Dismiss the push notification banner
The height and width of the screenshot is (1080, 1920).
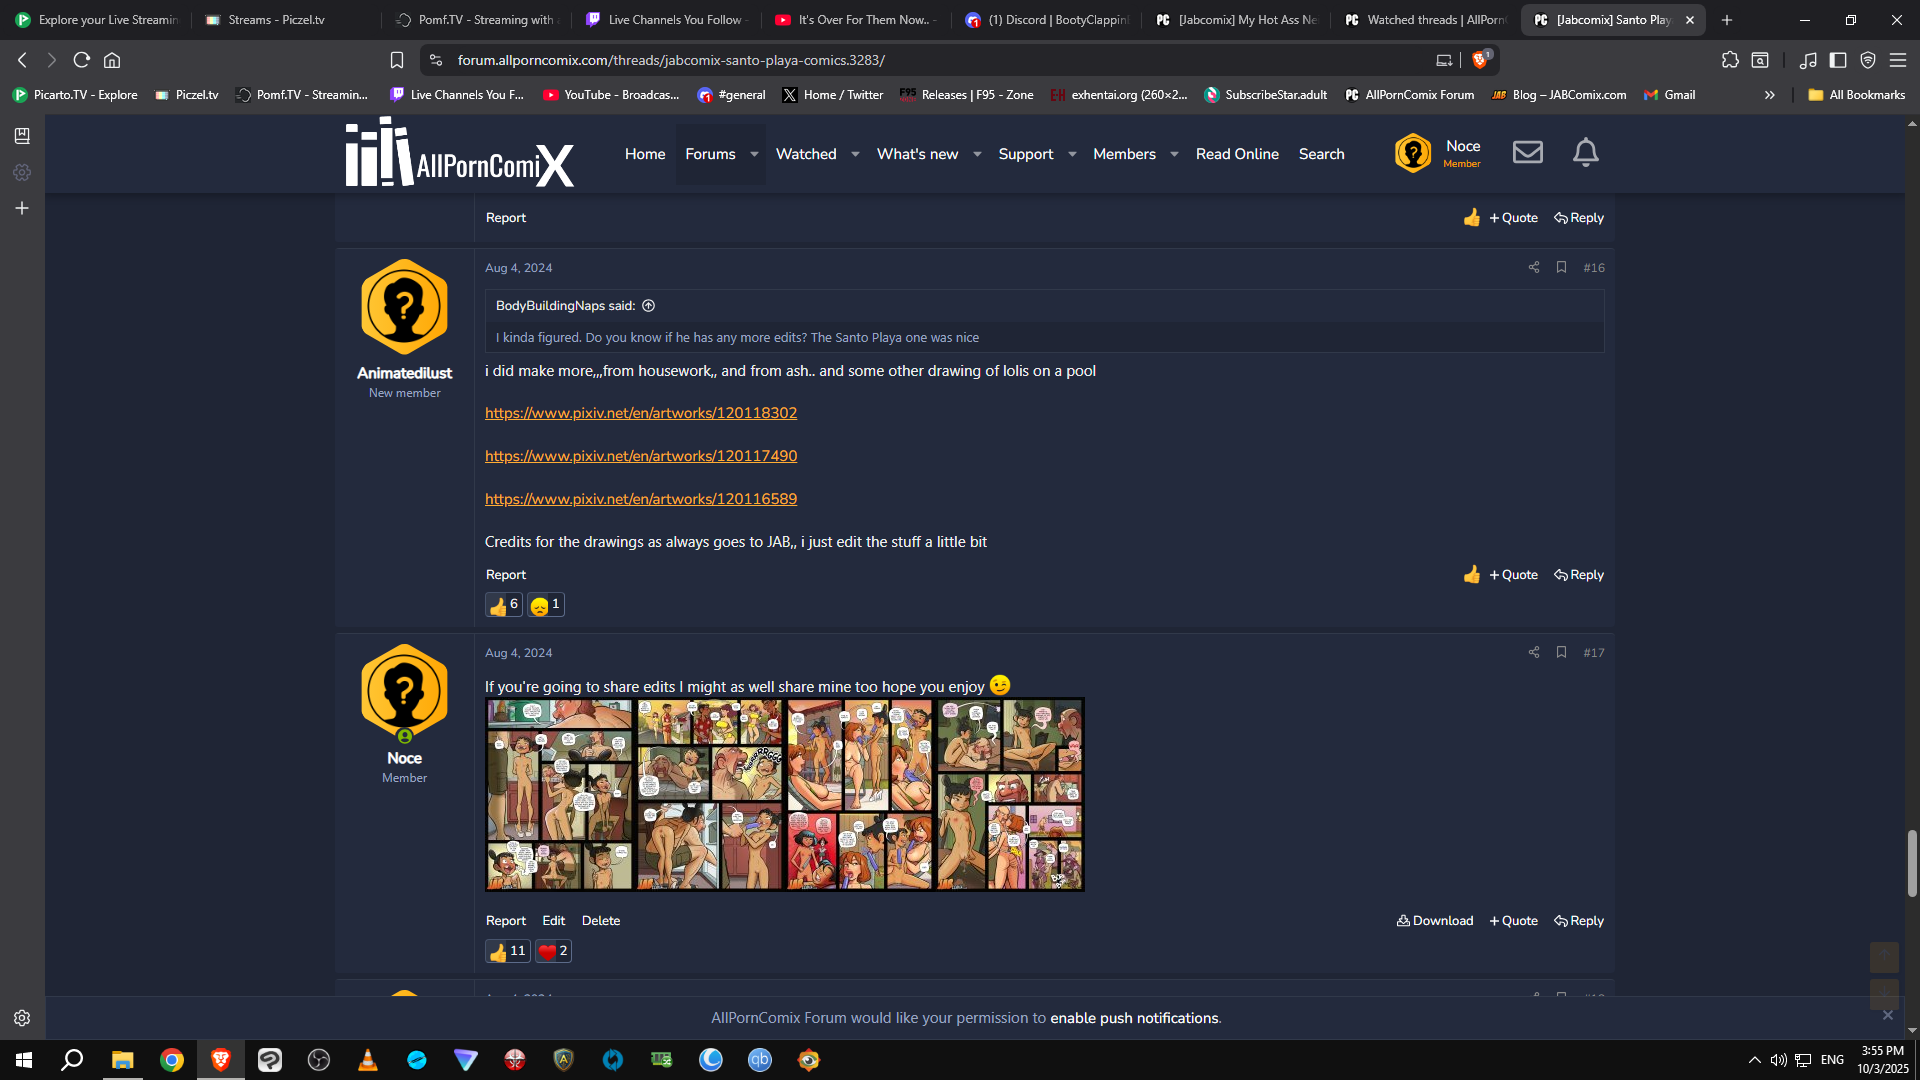(x=1888, y=1015)
